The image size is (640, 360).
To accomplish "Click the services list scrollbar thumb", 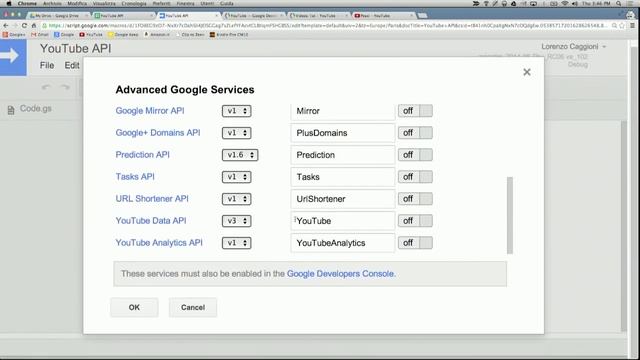I will [x=509, y=215].
